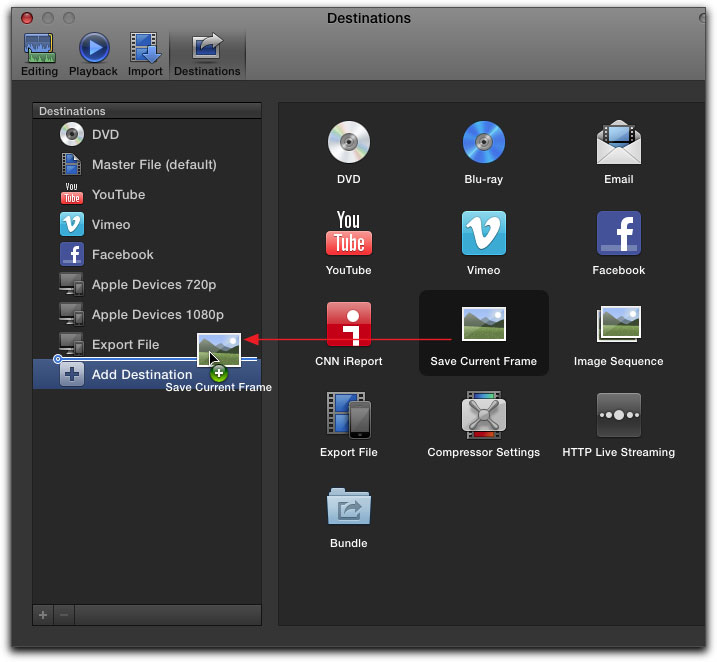Click the Master File filmstrip icon
The height and width of the screenshot is (662, 717).
[x=72, y=165]
